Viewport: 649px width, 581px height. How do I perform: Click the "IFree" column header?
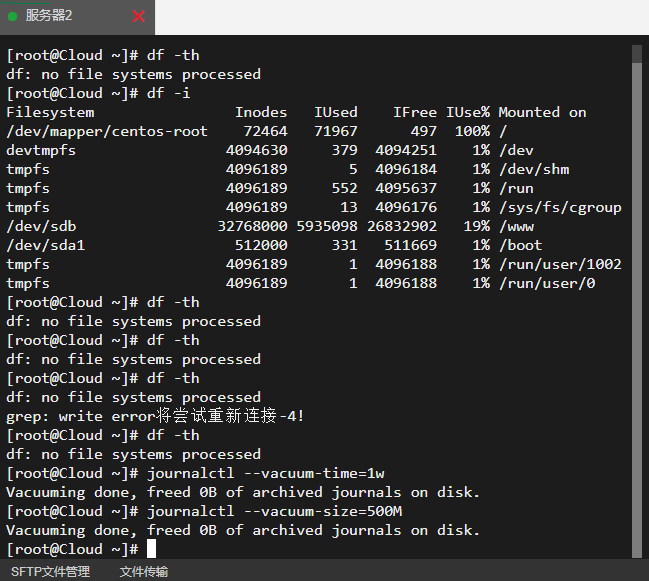[x=415, y=112]
